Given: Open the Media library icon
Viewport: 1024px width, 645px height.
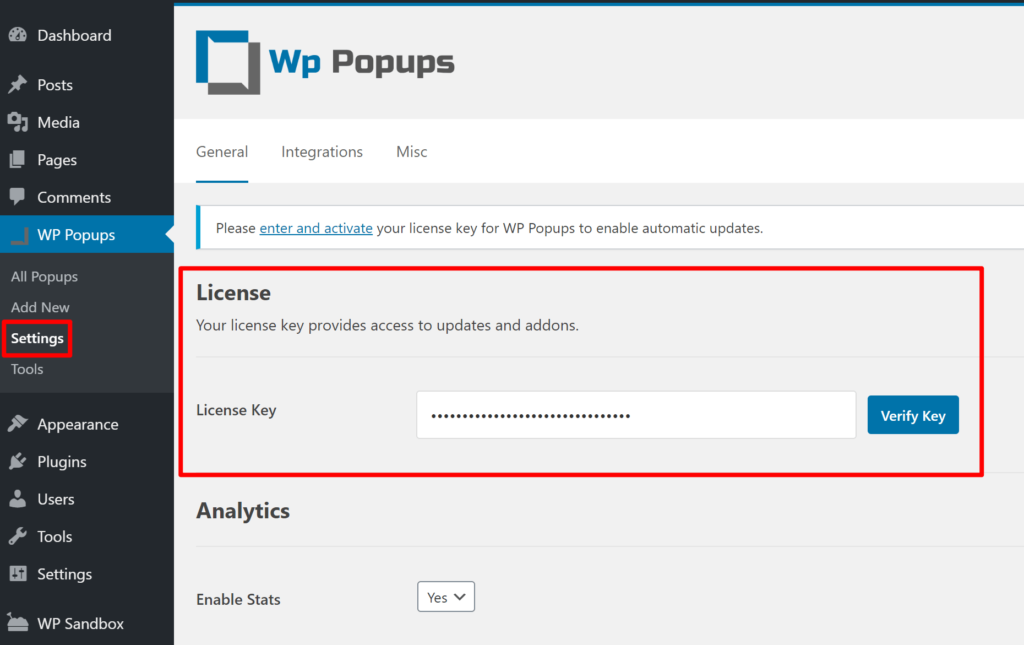Looking at the screenshot, I should tap(20, 124).
